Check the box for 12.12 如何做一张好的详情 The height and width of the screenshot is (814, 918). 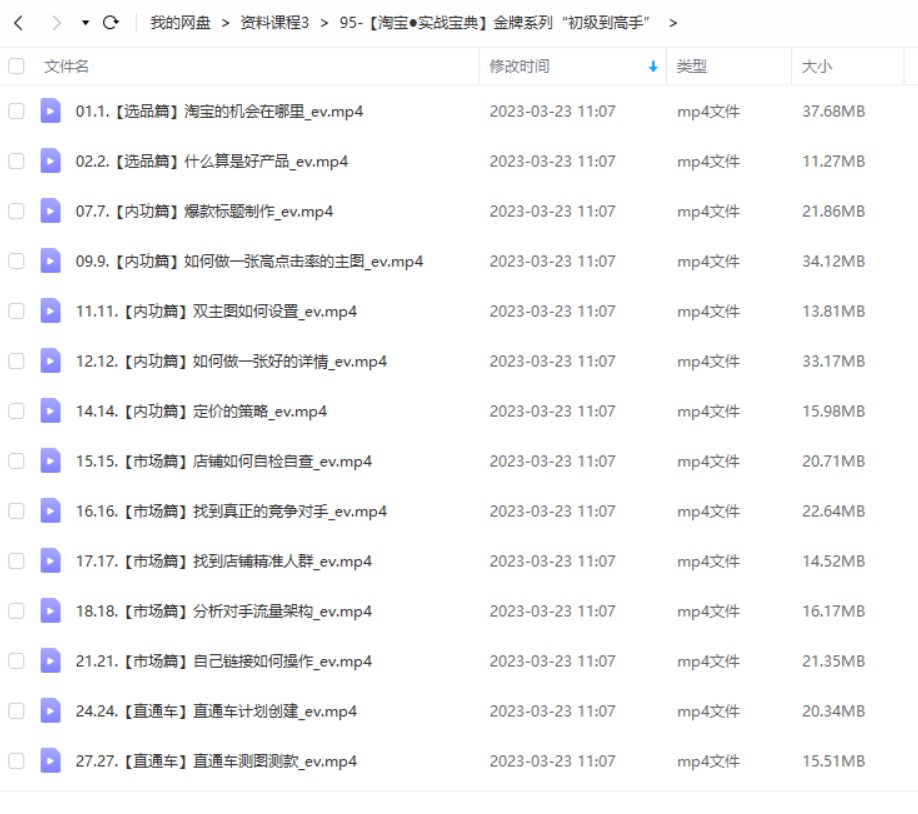pyautogui.click(x=16, y=361)
